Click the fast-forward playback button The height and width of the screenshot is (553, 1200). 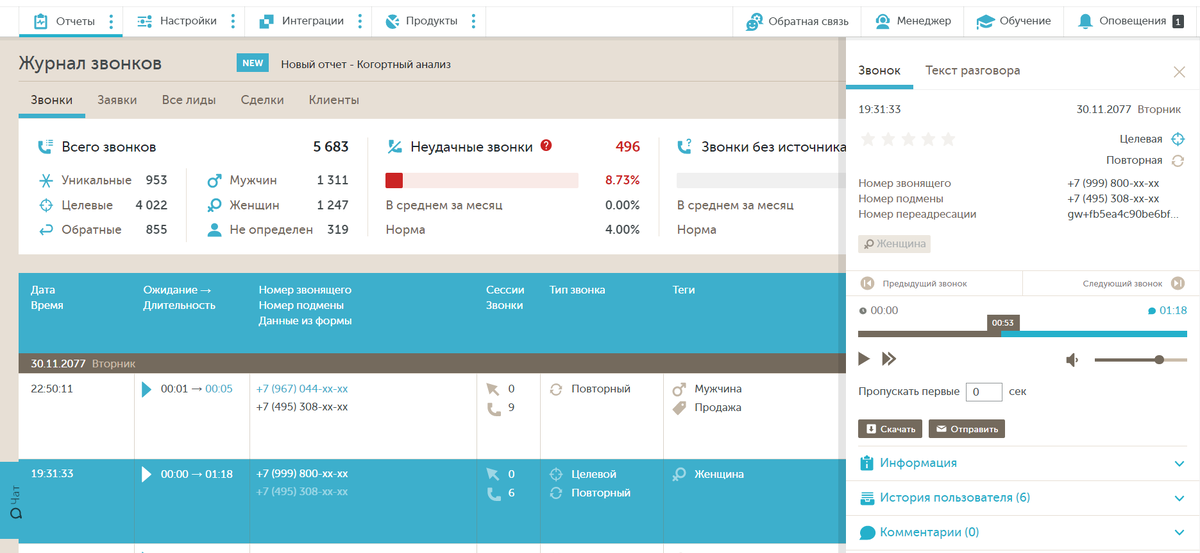point(889,359)
